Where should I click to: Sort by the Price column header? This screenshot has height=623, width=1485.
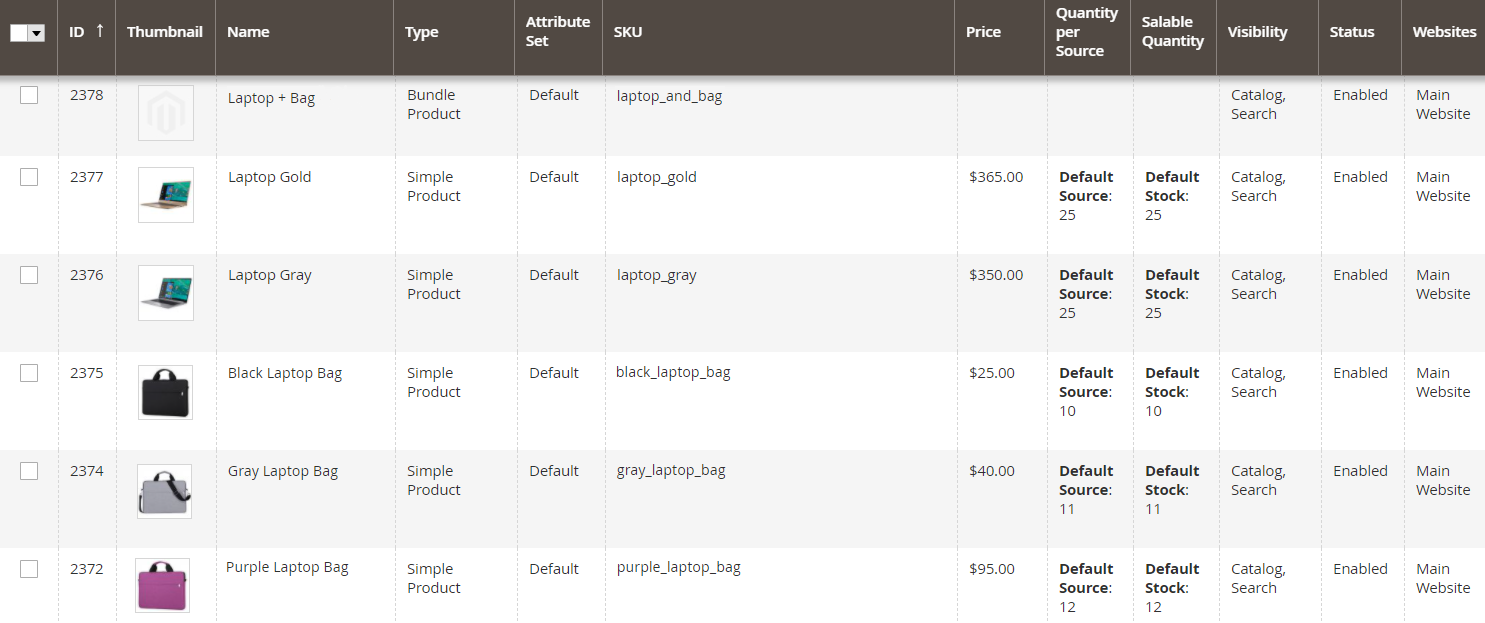(983, 32)
